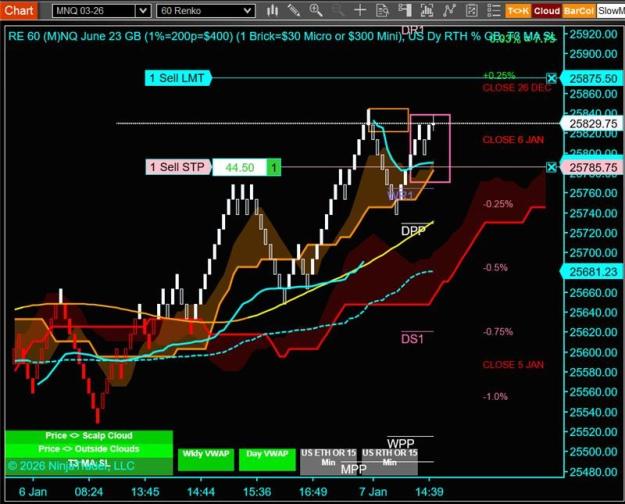Click the Wkly VWAP status box
Viewport: 625px width, 504px height.
coord(206,459)
